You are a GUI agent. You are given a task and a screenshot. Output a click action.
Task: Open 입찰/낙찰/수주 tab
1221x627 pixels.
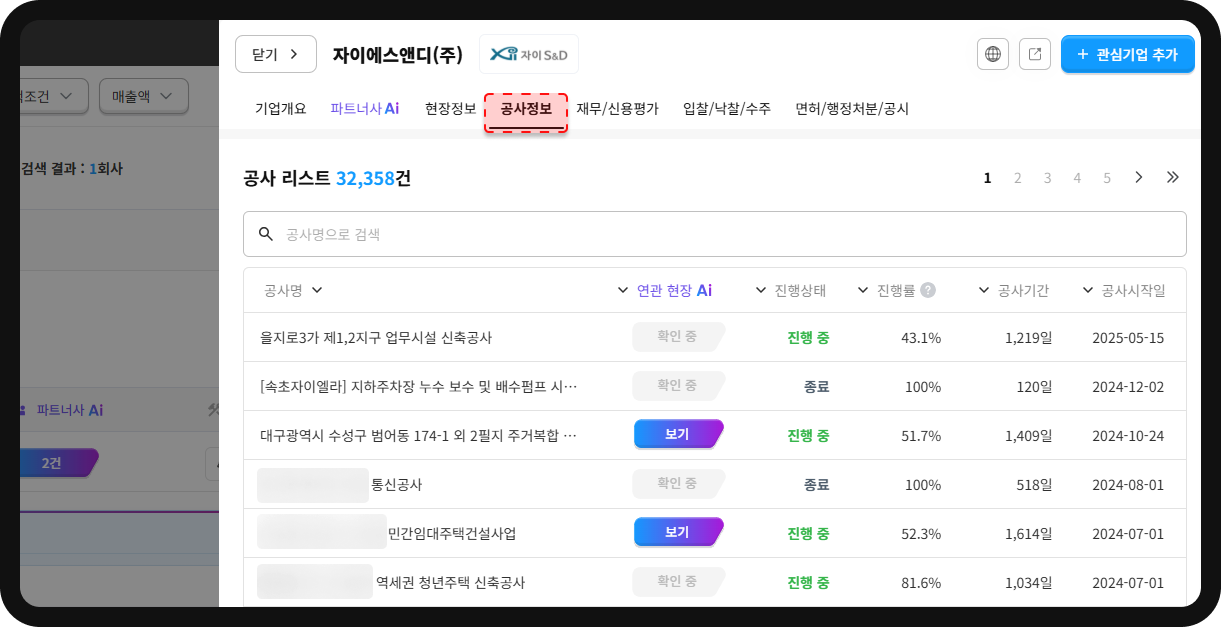click(x=727, y=109)
